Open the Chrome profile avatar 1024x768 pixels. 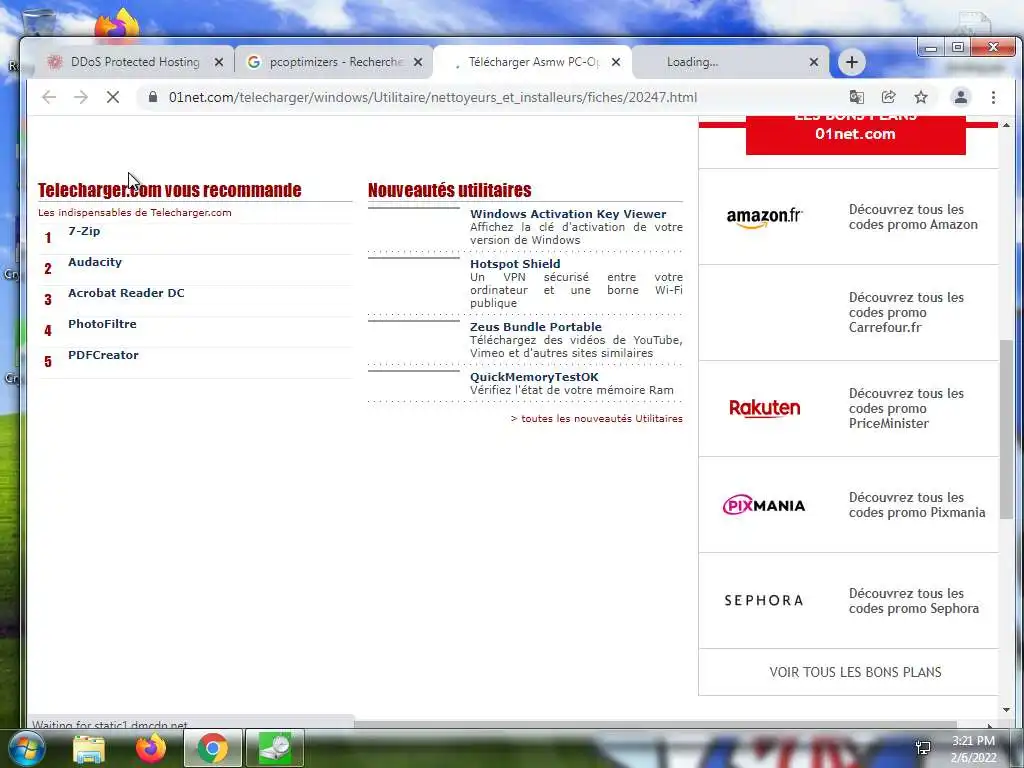961,97
